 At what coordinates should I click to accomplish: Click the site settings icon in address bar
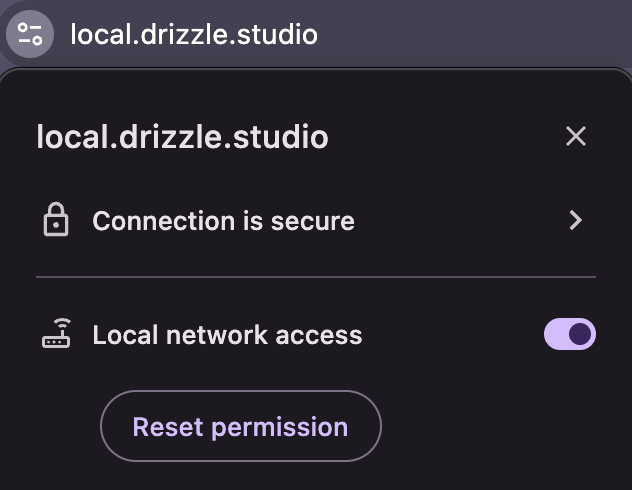[x=30, y=34]
